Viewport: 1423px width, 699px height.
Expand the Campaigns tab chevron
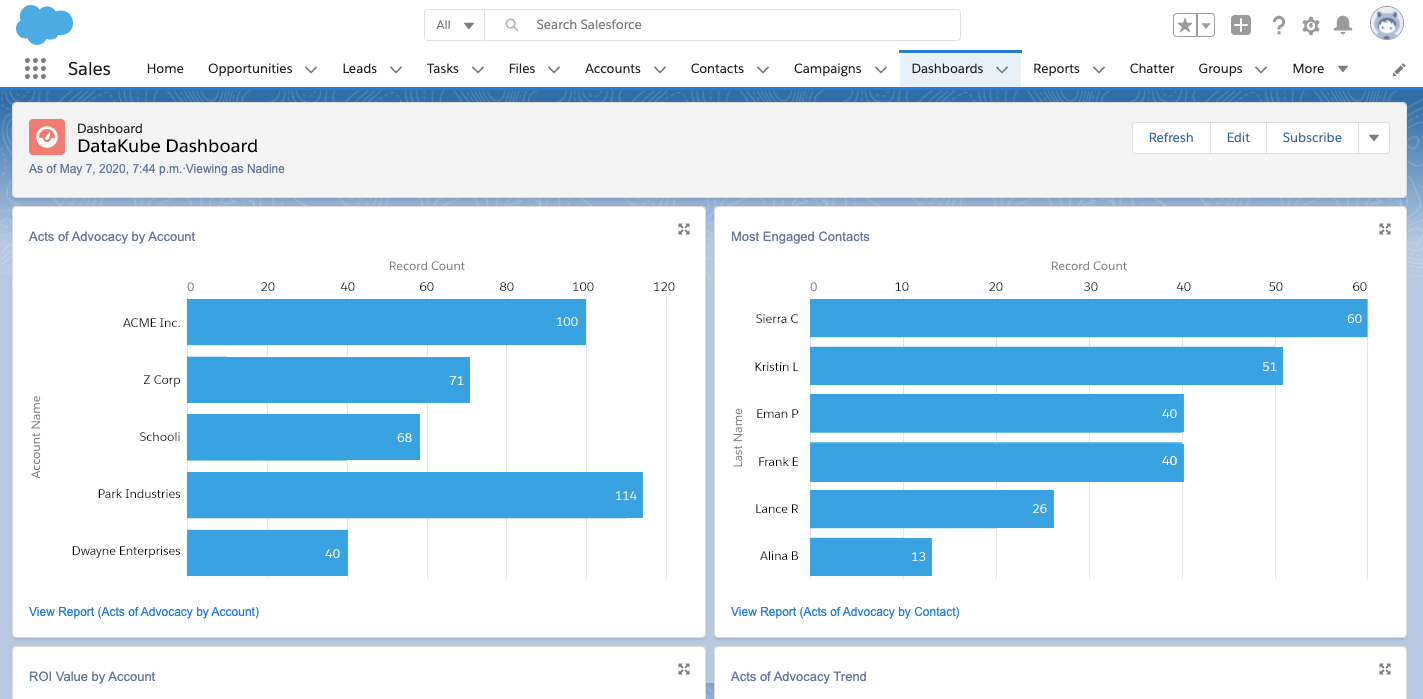click(x=881, y=69)
